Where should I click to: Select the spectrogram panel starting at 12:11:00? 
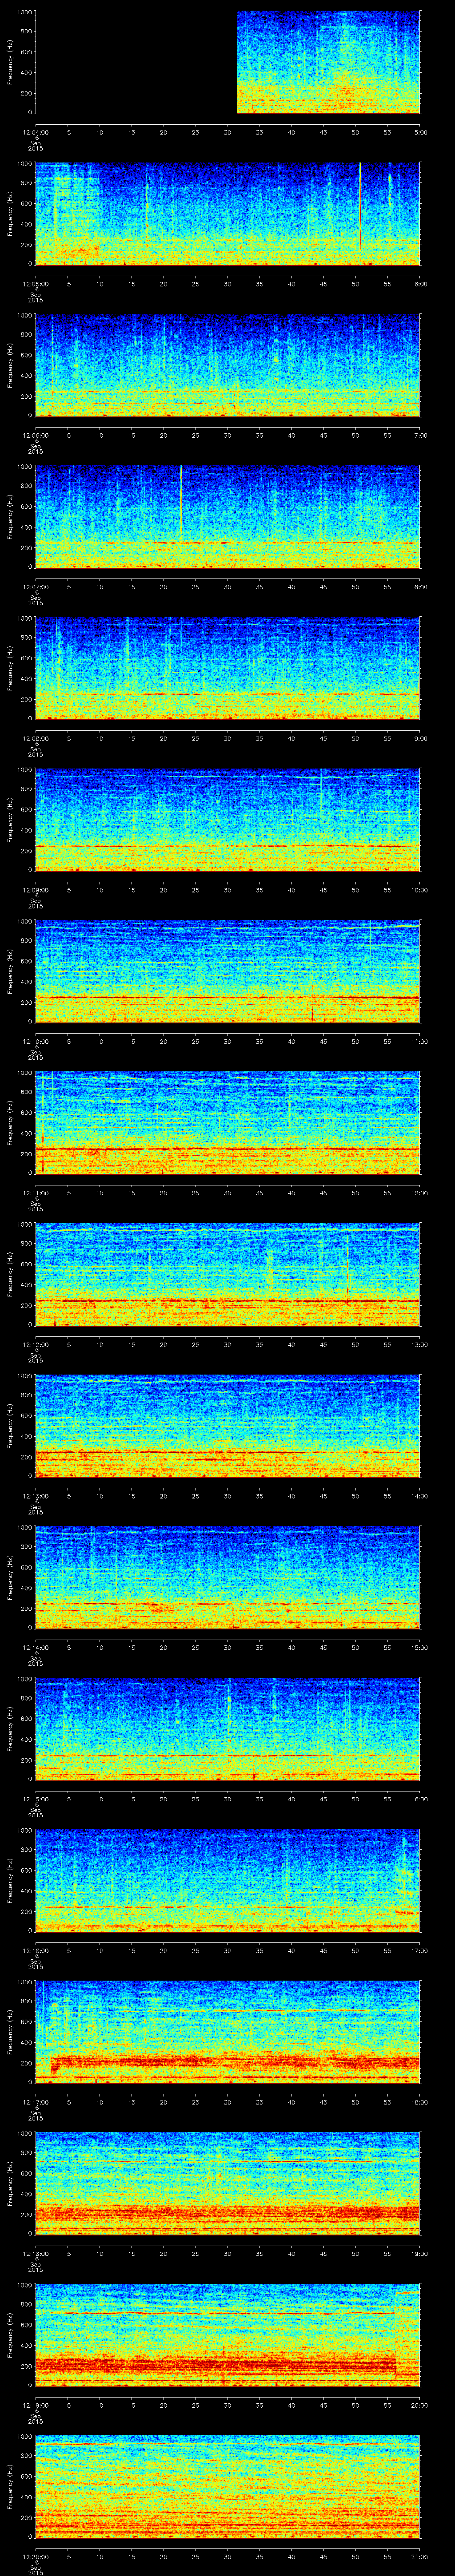point(228,1123)
